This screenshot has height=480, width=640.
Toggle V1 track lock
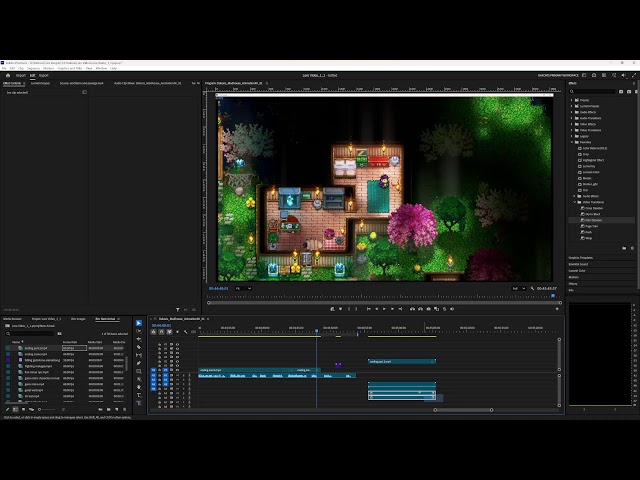tap(160, 370)
